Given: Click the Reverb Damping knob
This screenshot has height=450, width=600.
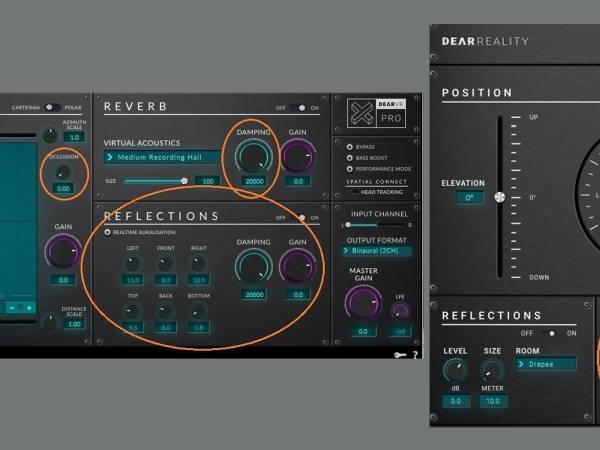Looking at the screenshot, I should click(253, 157).
